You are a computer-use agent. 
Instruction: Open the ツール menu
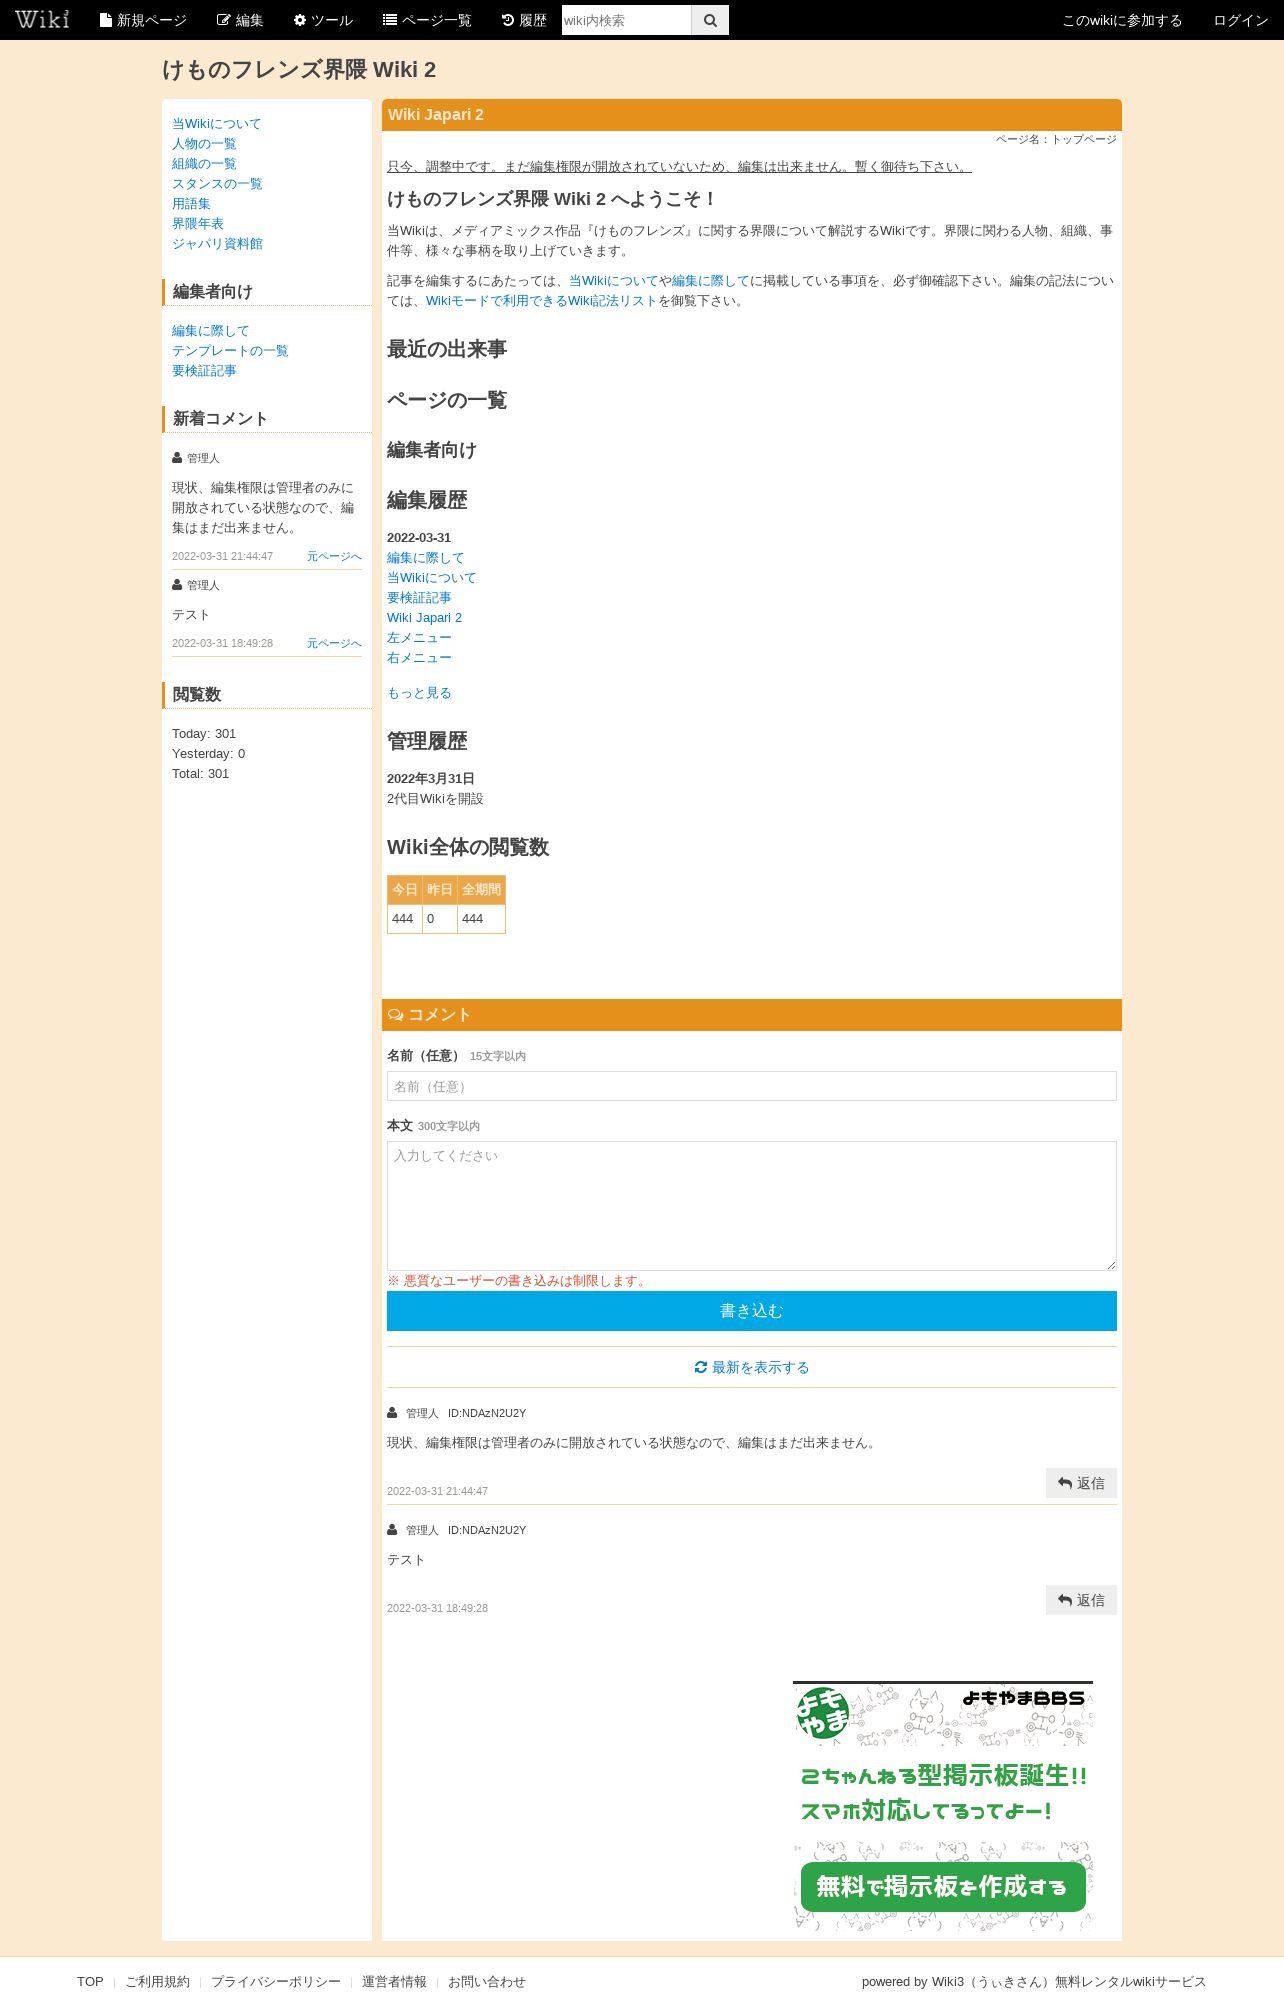click(323, 20)
